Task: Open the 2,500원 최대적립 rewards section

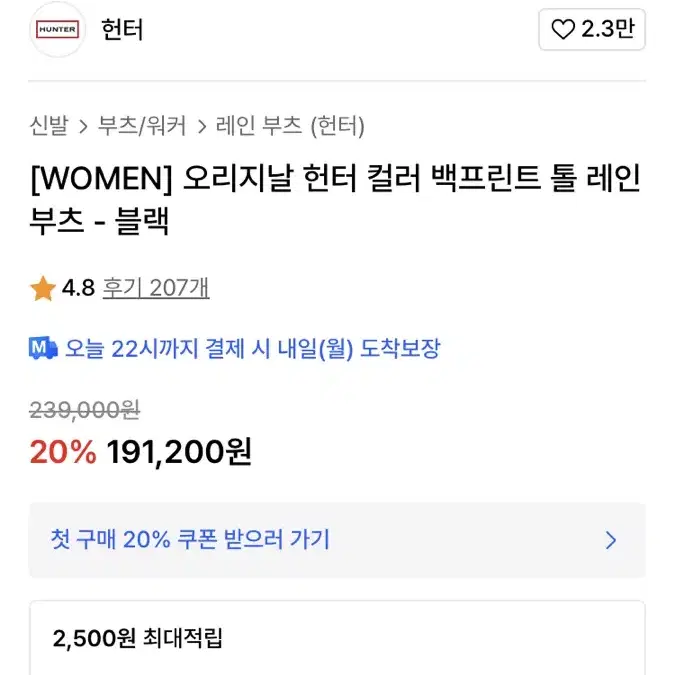Action: tap(137, 638)
